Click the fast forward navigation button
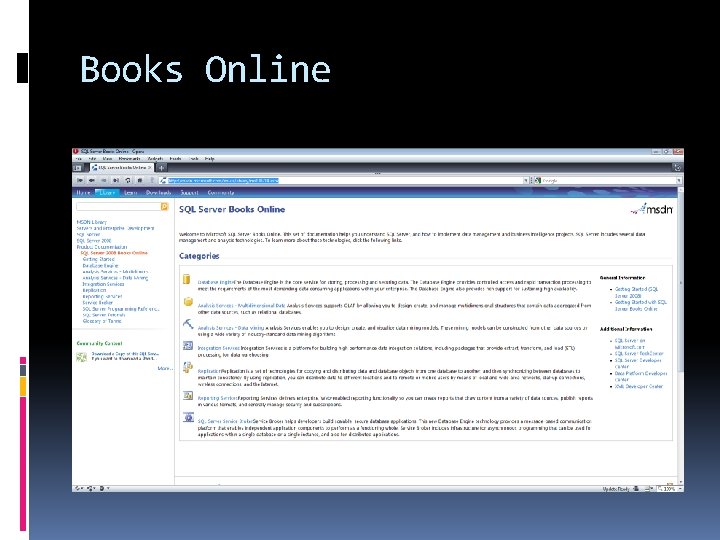 tap(116, 180)
